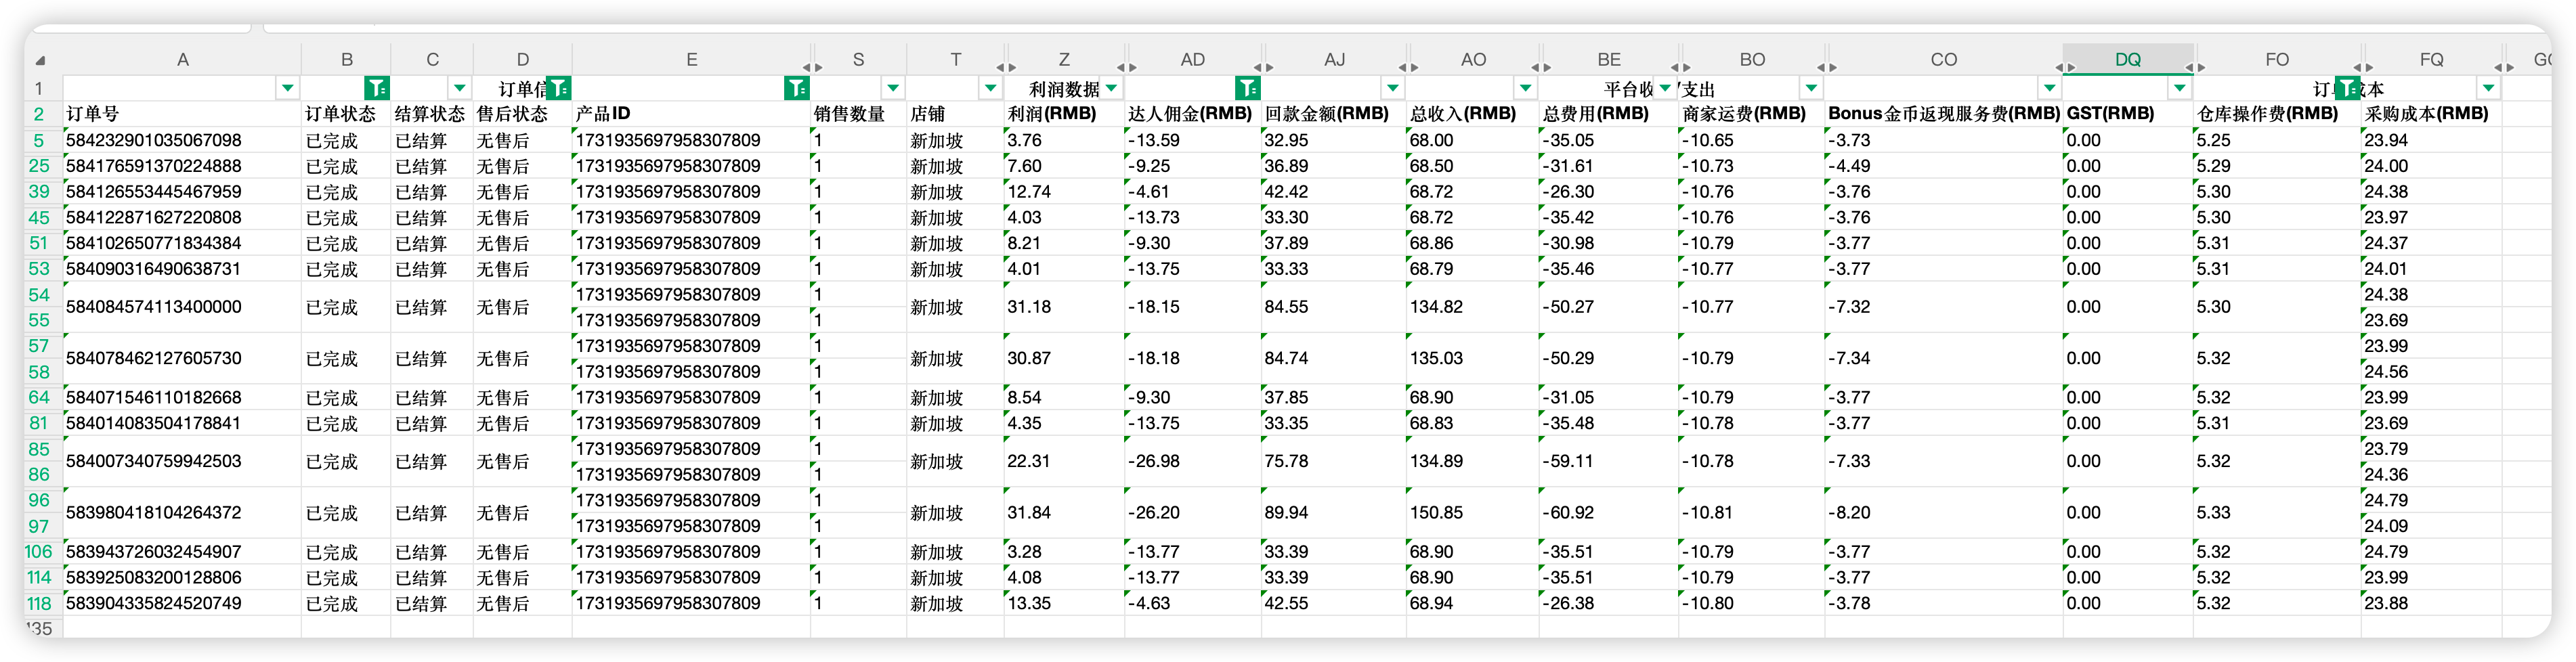Select column Z header

1064,60
